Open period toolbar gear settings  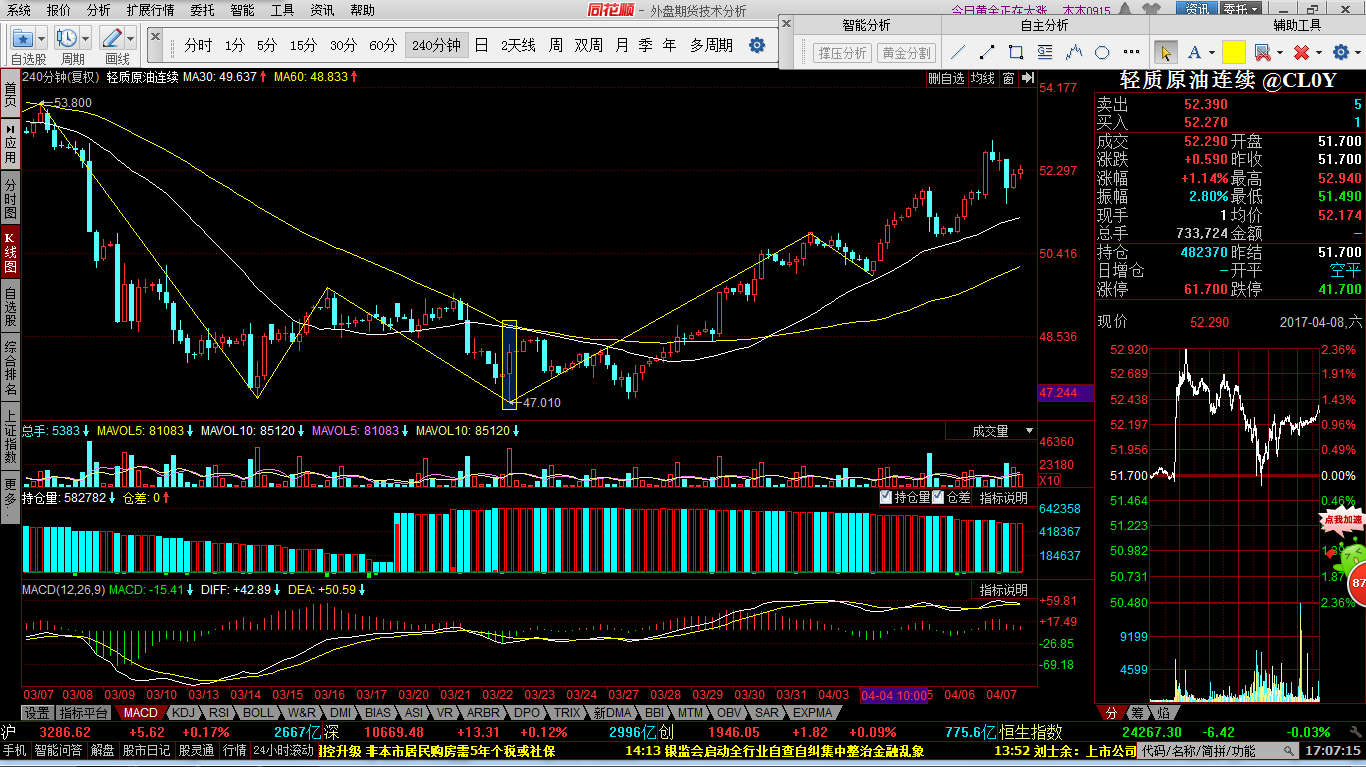757,45
